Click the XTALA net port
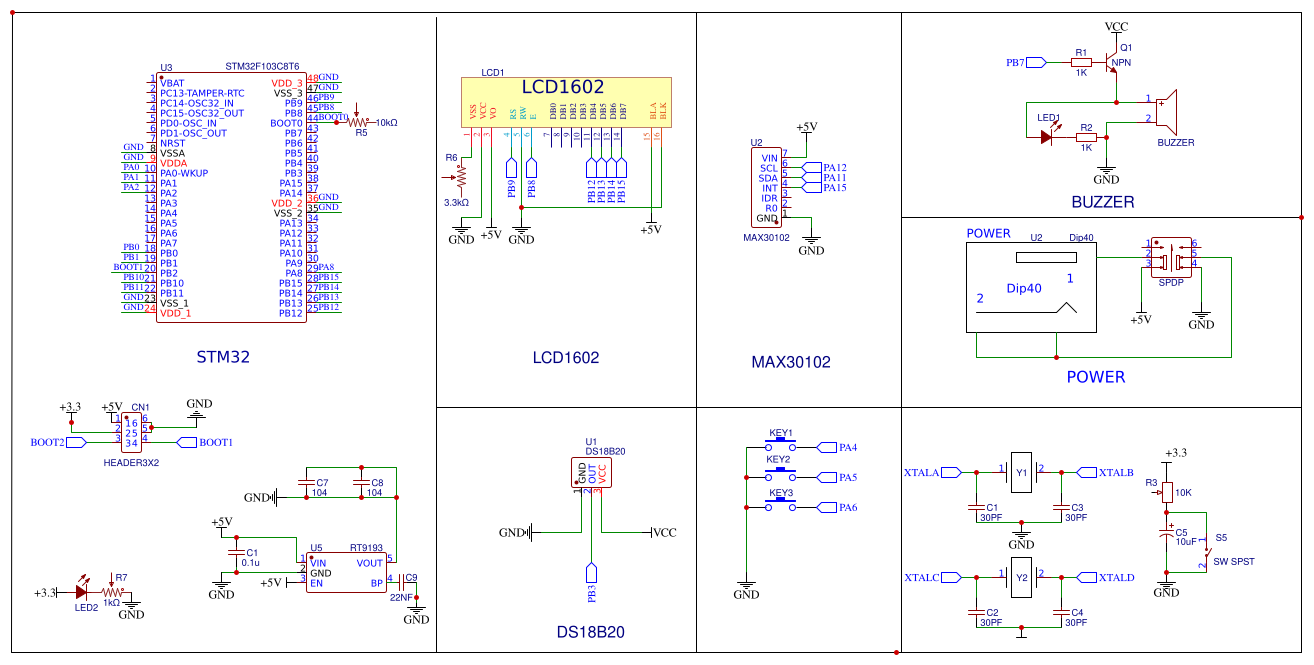Image resolution: width=1314 pixels, height=665 pixels. click(951, 471)
